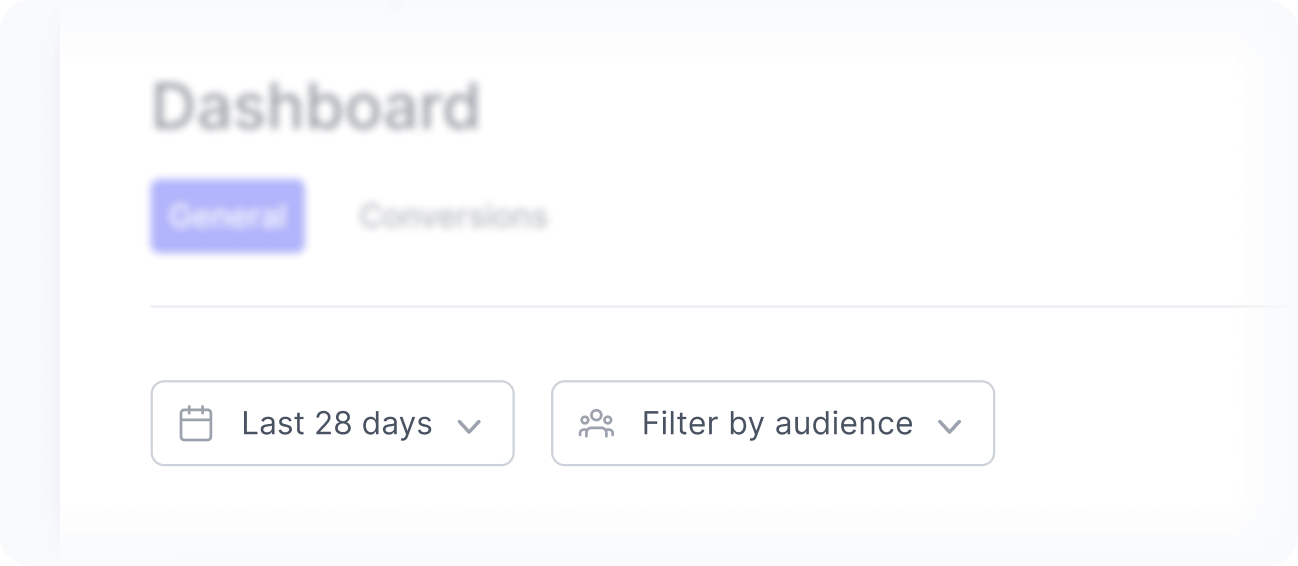This screenshot has width=1298, height=566.
Task: Click the "Filter by audience" text label
Action: click(777, 424)
